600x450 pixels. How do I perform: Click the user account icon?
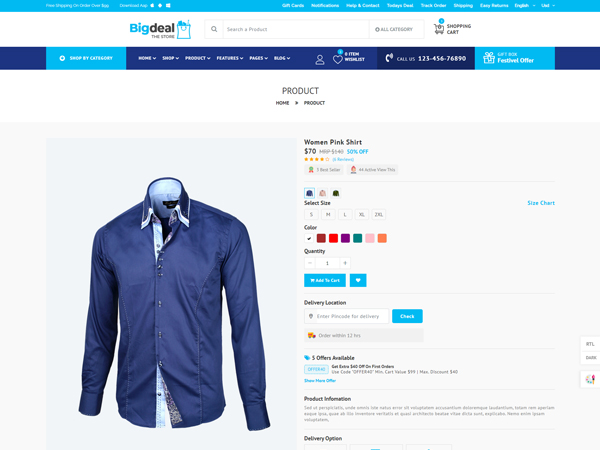320,59
